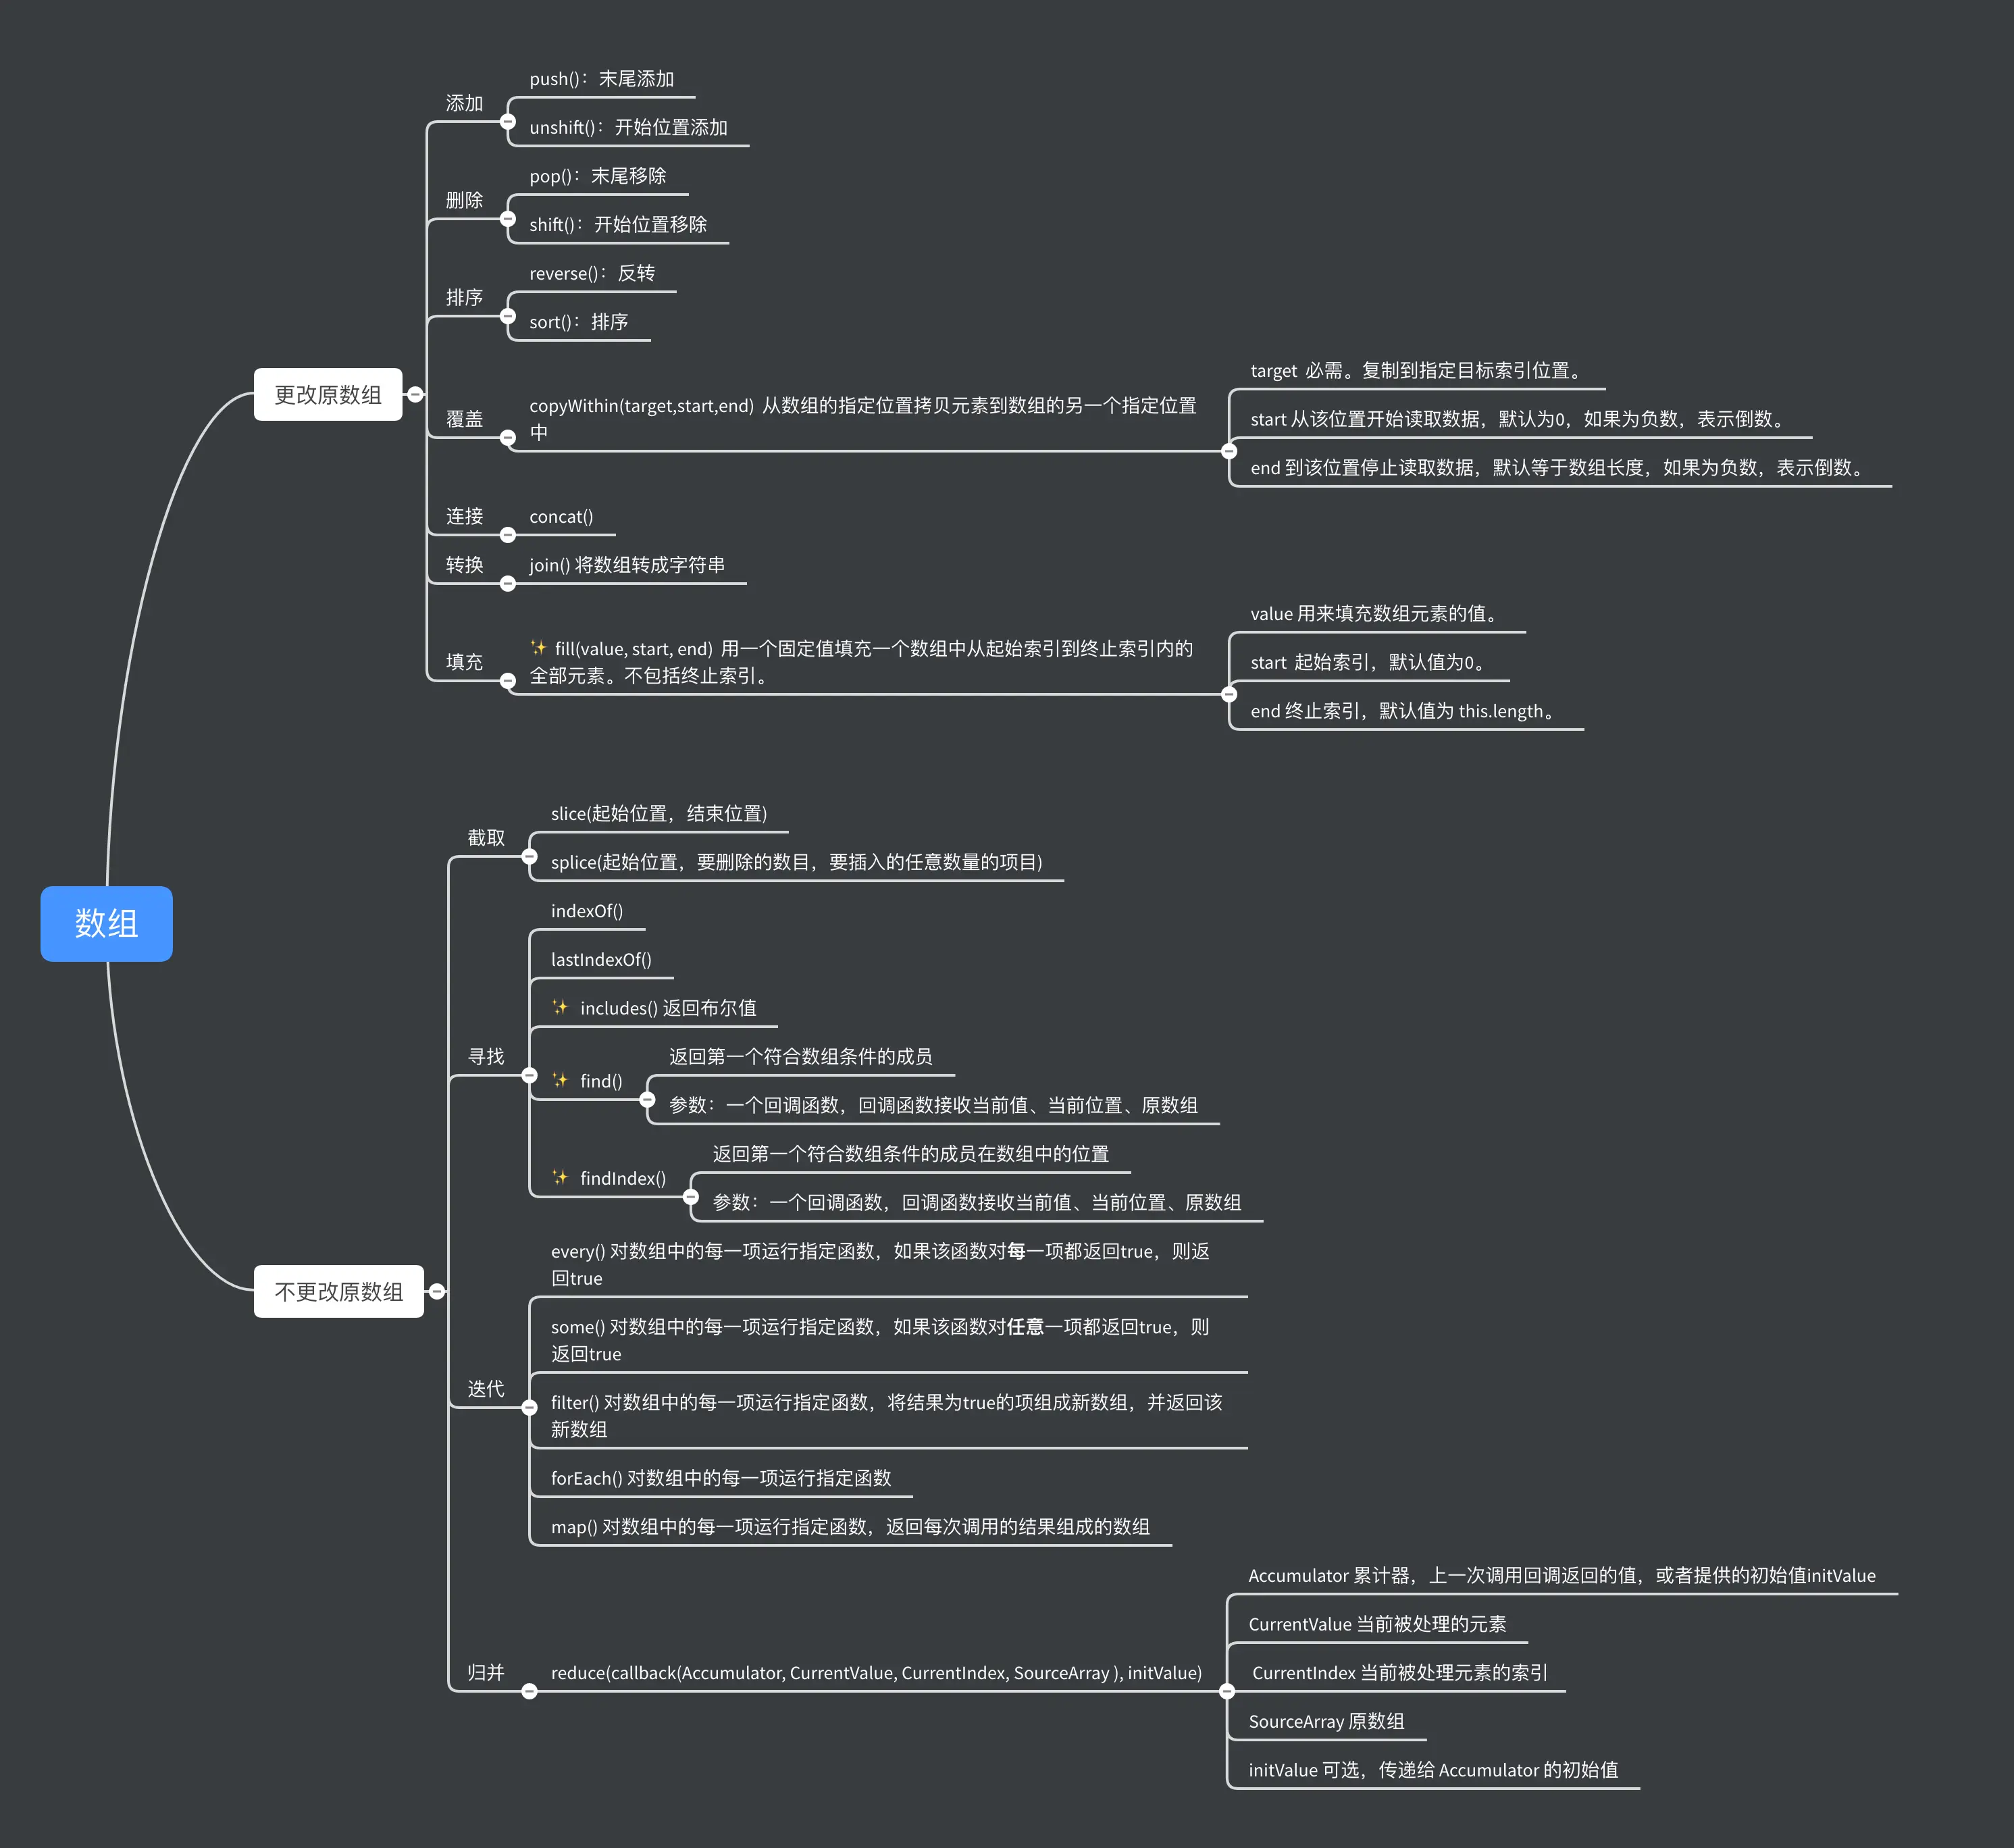Click the sparkle icon next to find()
Viewport: 2014px width, 1848px height.
(x=560, y=1080)
